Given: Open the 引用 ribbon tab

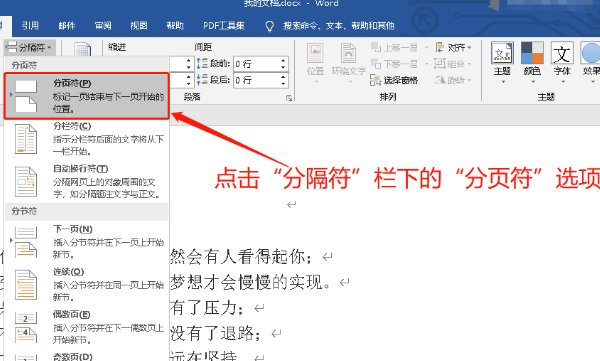Looking at the screenshot, I should (30, 26).
